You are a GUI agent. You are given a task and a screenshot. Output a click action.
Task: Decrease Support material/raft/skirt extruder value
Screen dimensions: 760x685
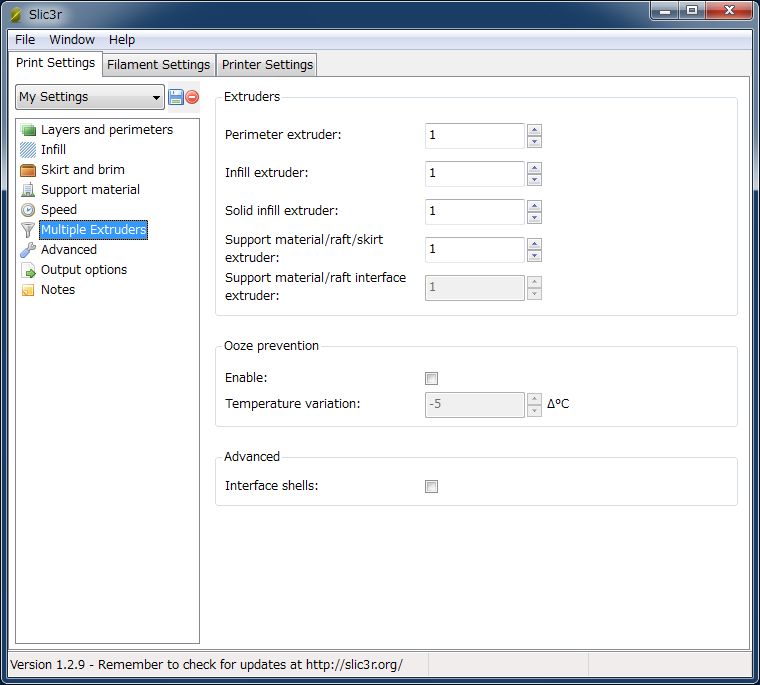click(x=534, y=256)
